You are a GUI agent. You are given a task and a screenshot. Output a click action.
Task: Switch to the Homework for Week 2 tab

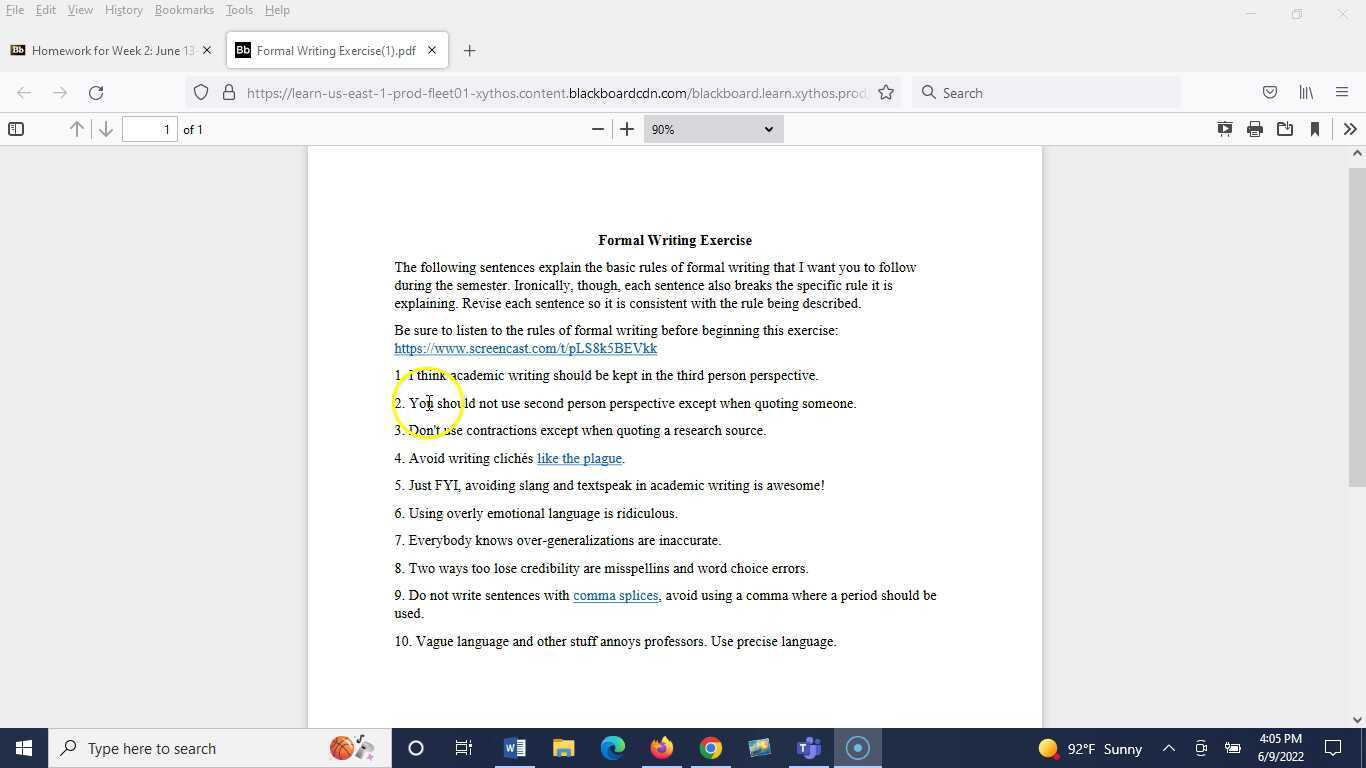(110, 50)
